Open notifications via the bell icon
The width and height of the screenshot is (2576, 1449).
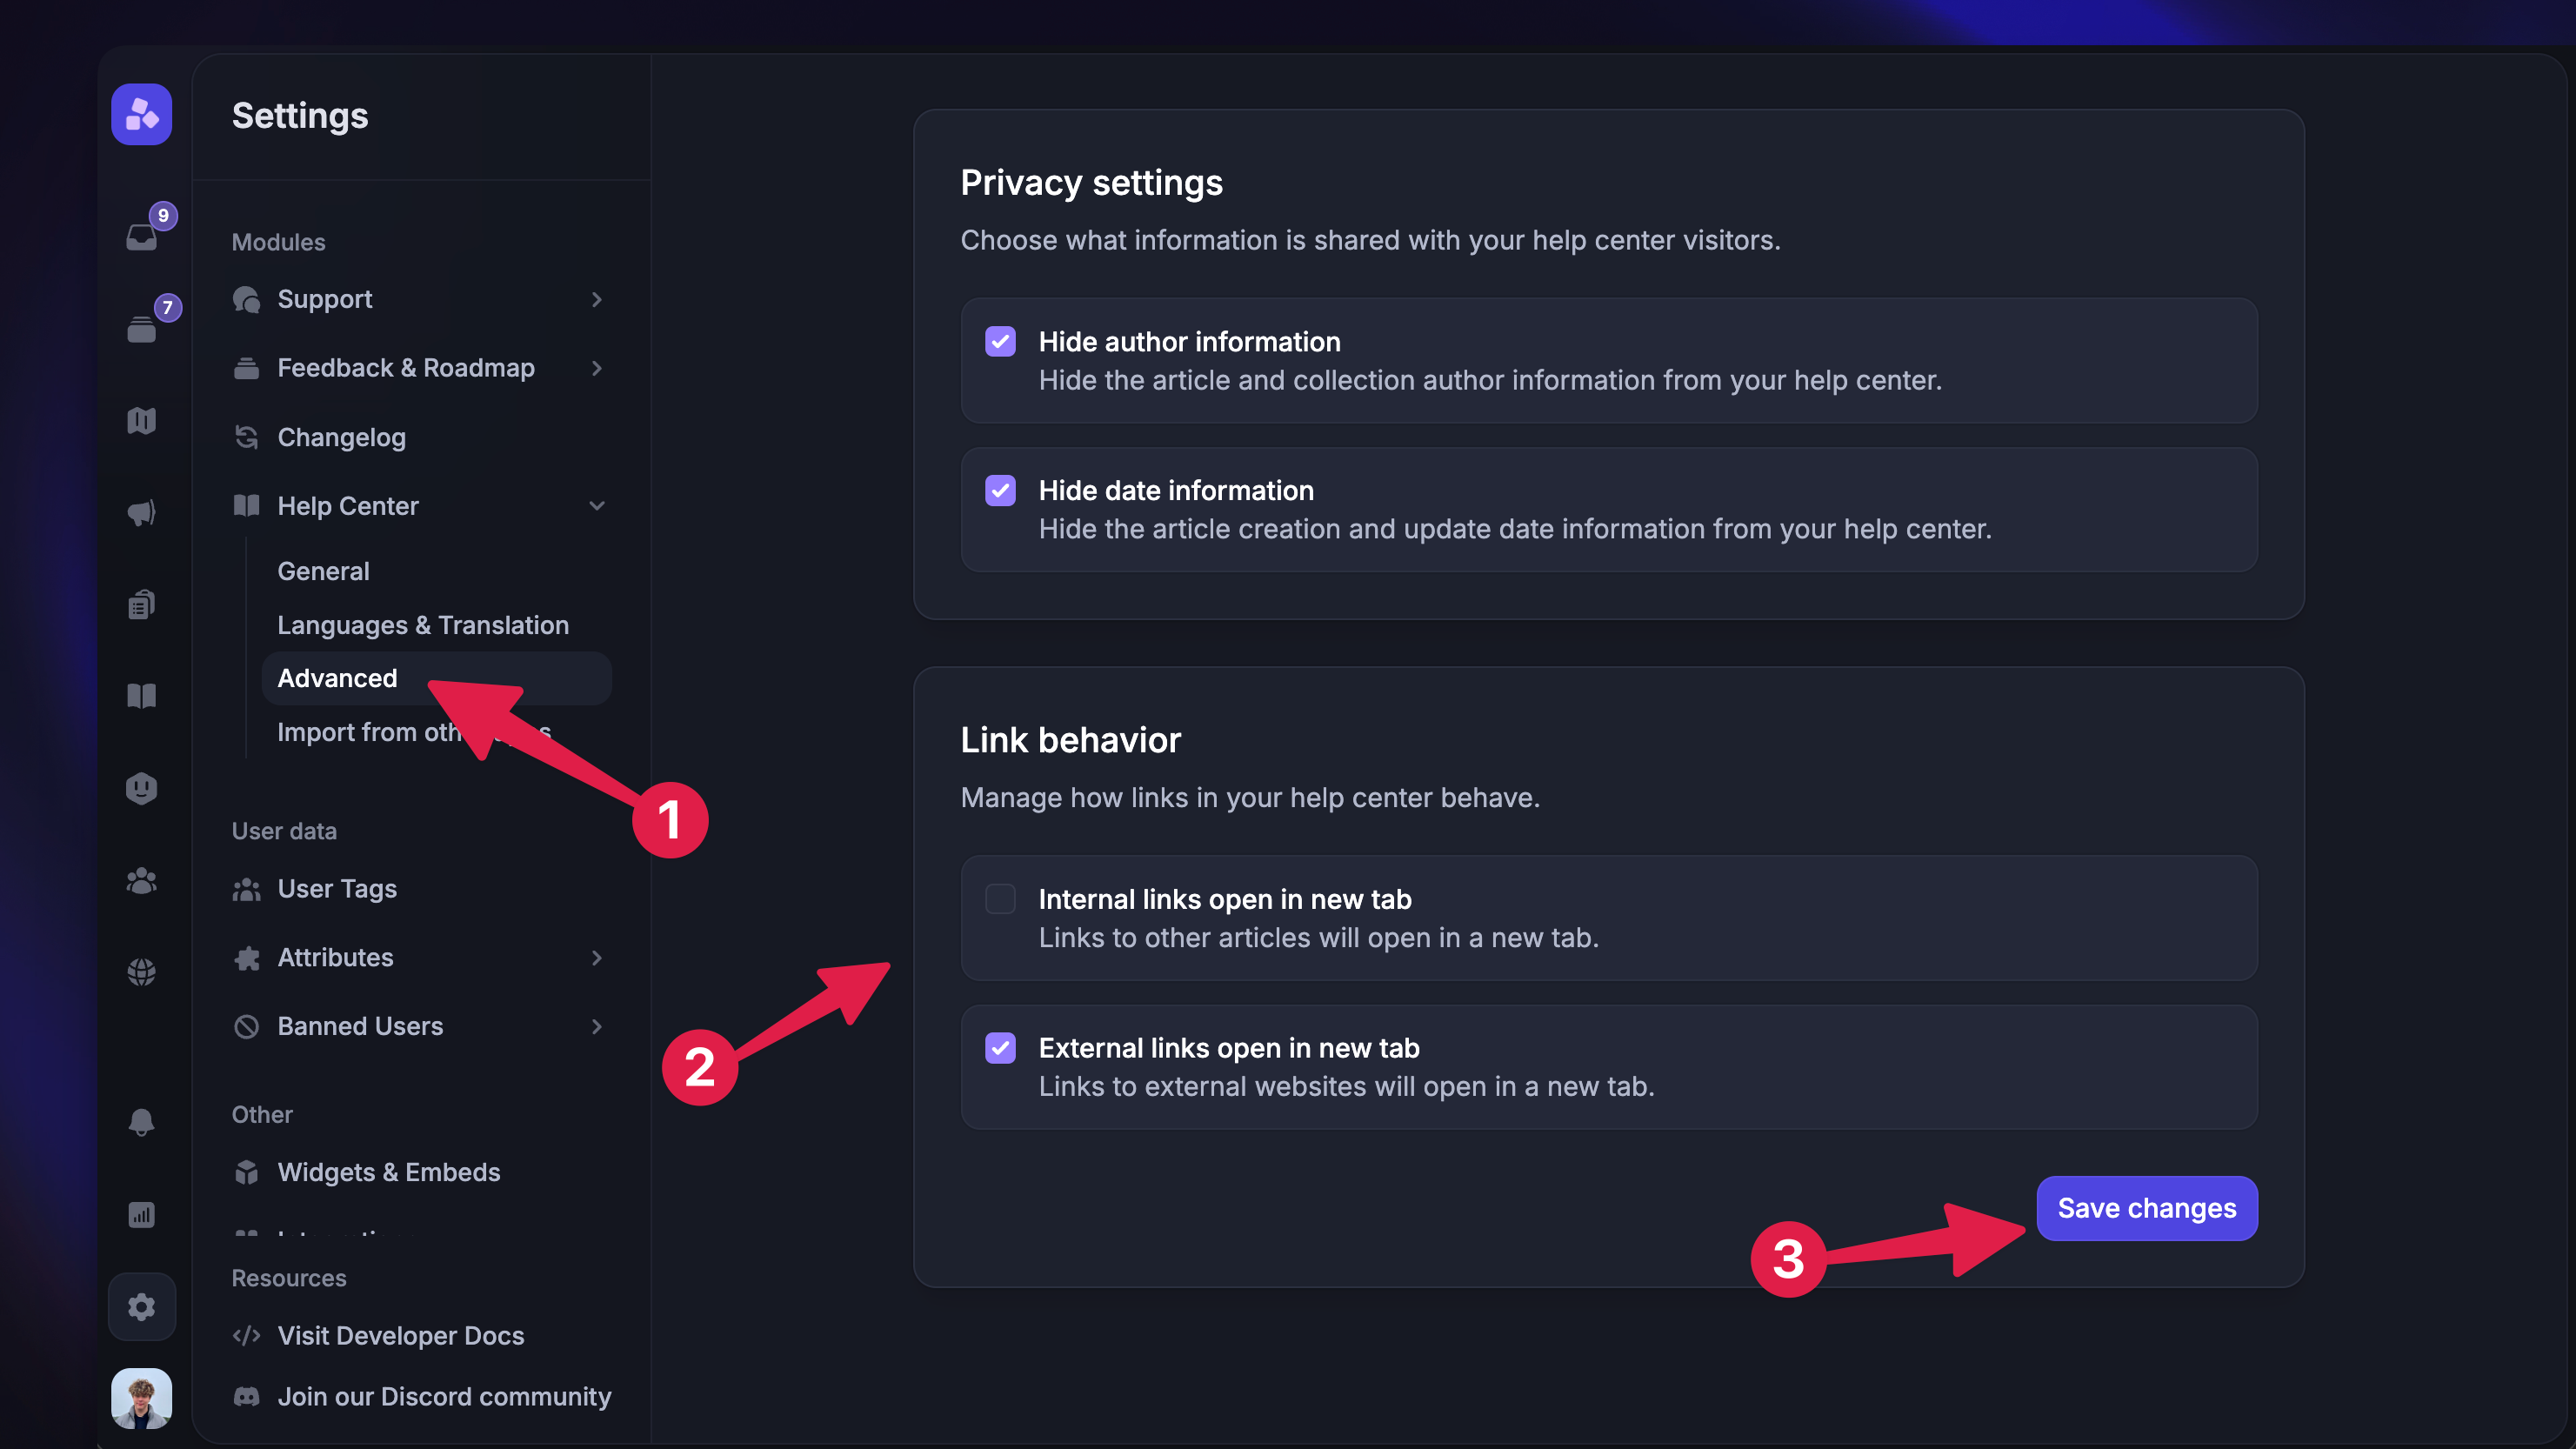[x=142, y=1122]
